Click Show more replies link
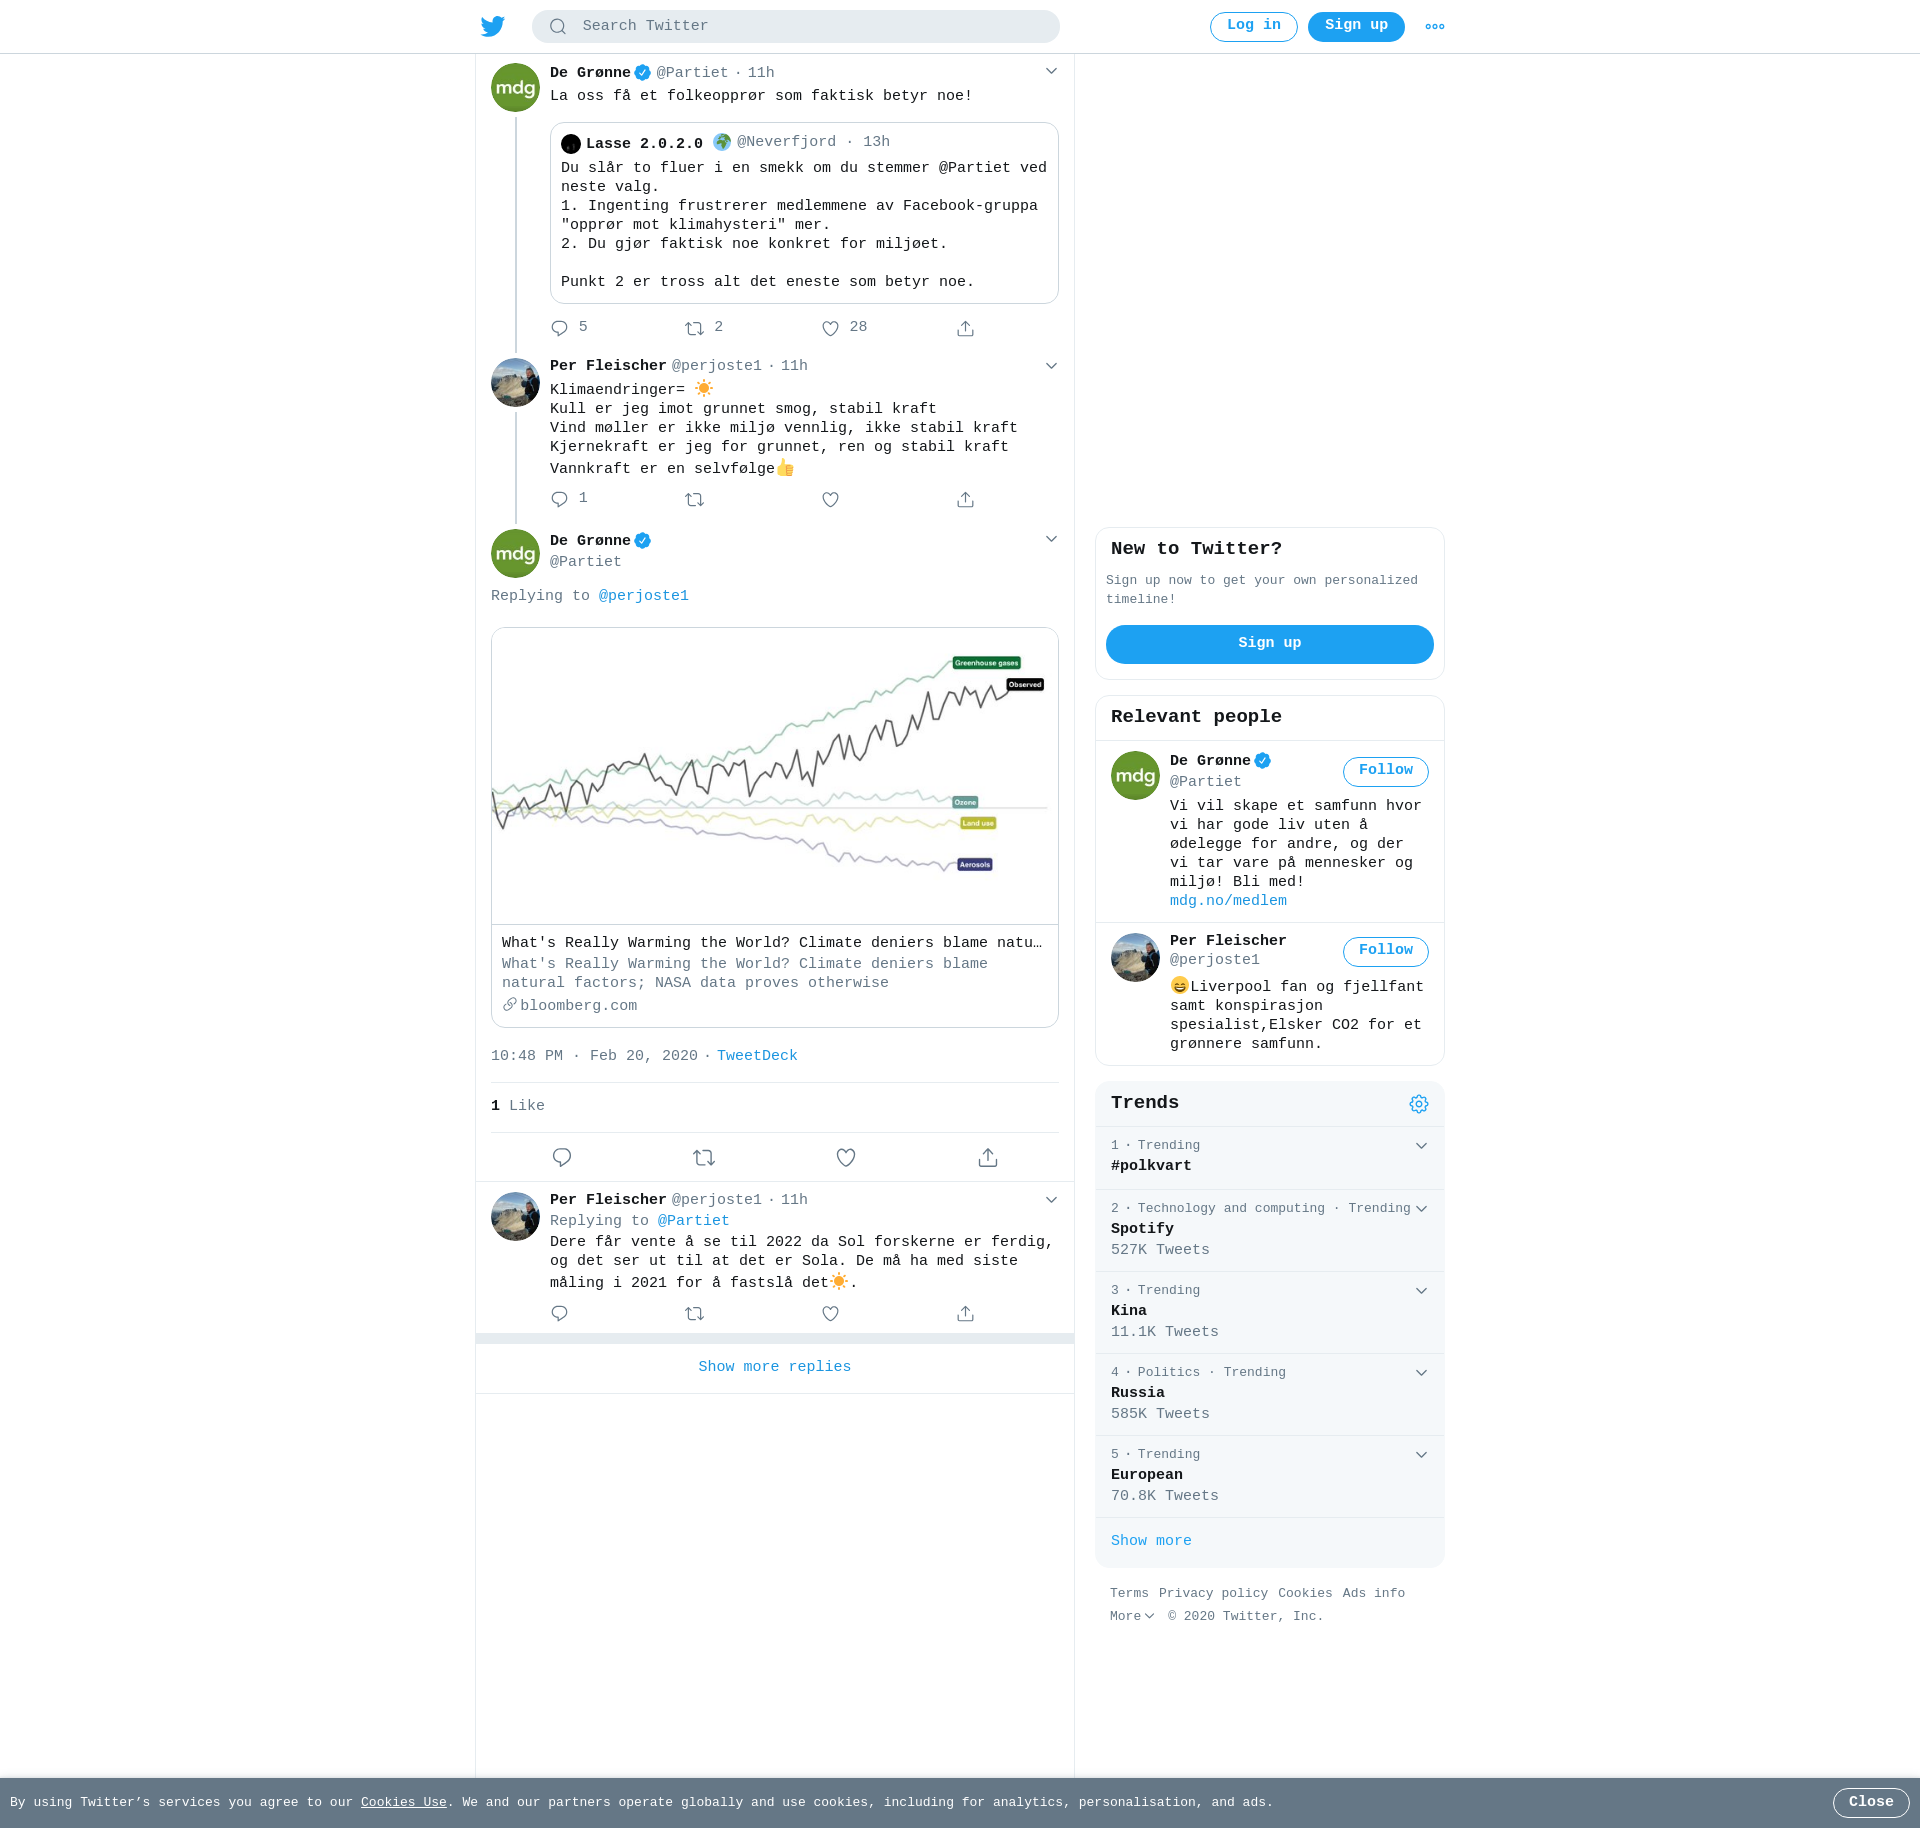The width and height of the screenshot is (1920, 1828). pos(774,1367)
